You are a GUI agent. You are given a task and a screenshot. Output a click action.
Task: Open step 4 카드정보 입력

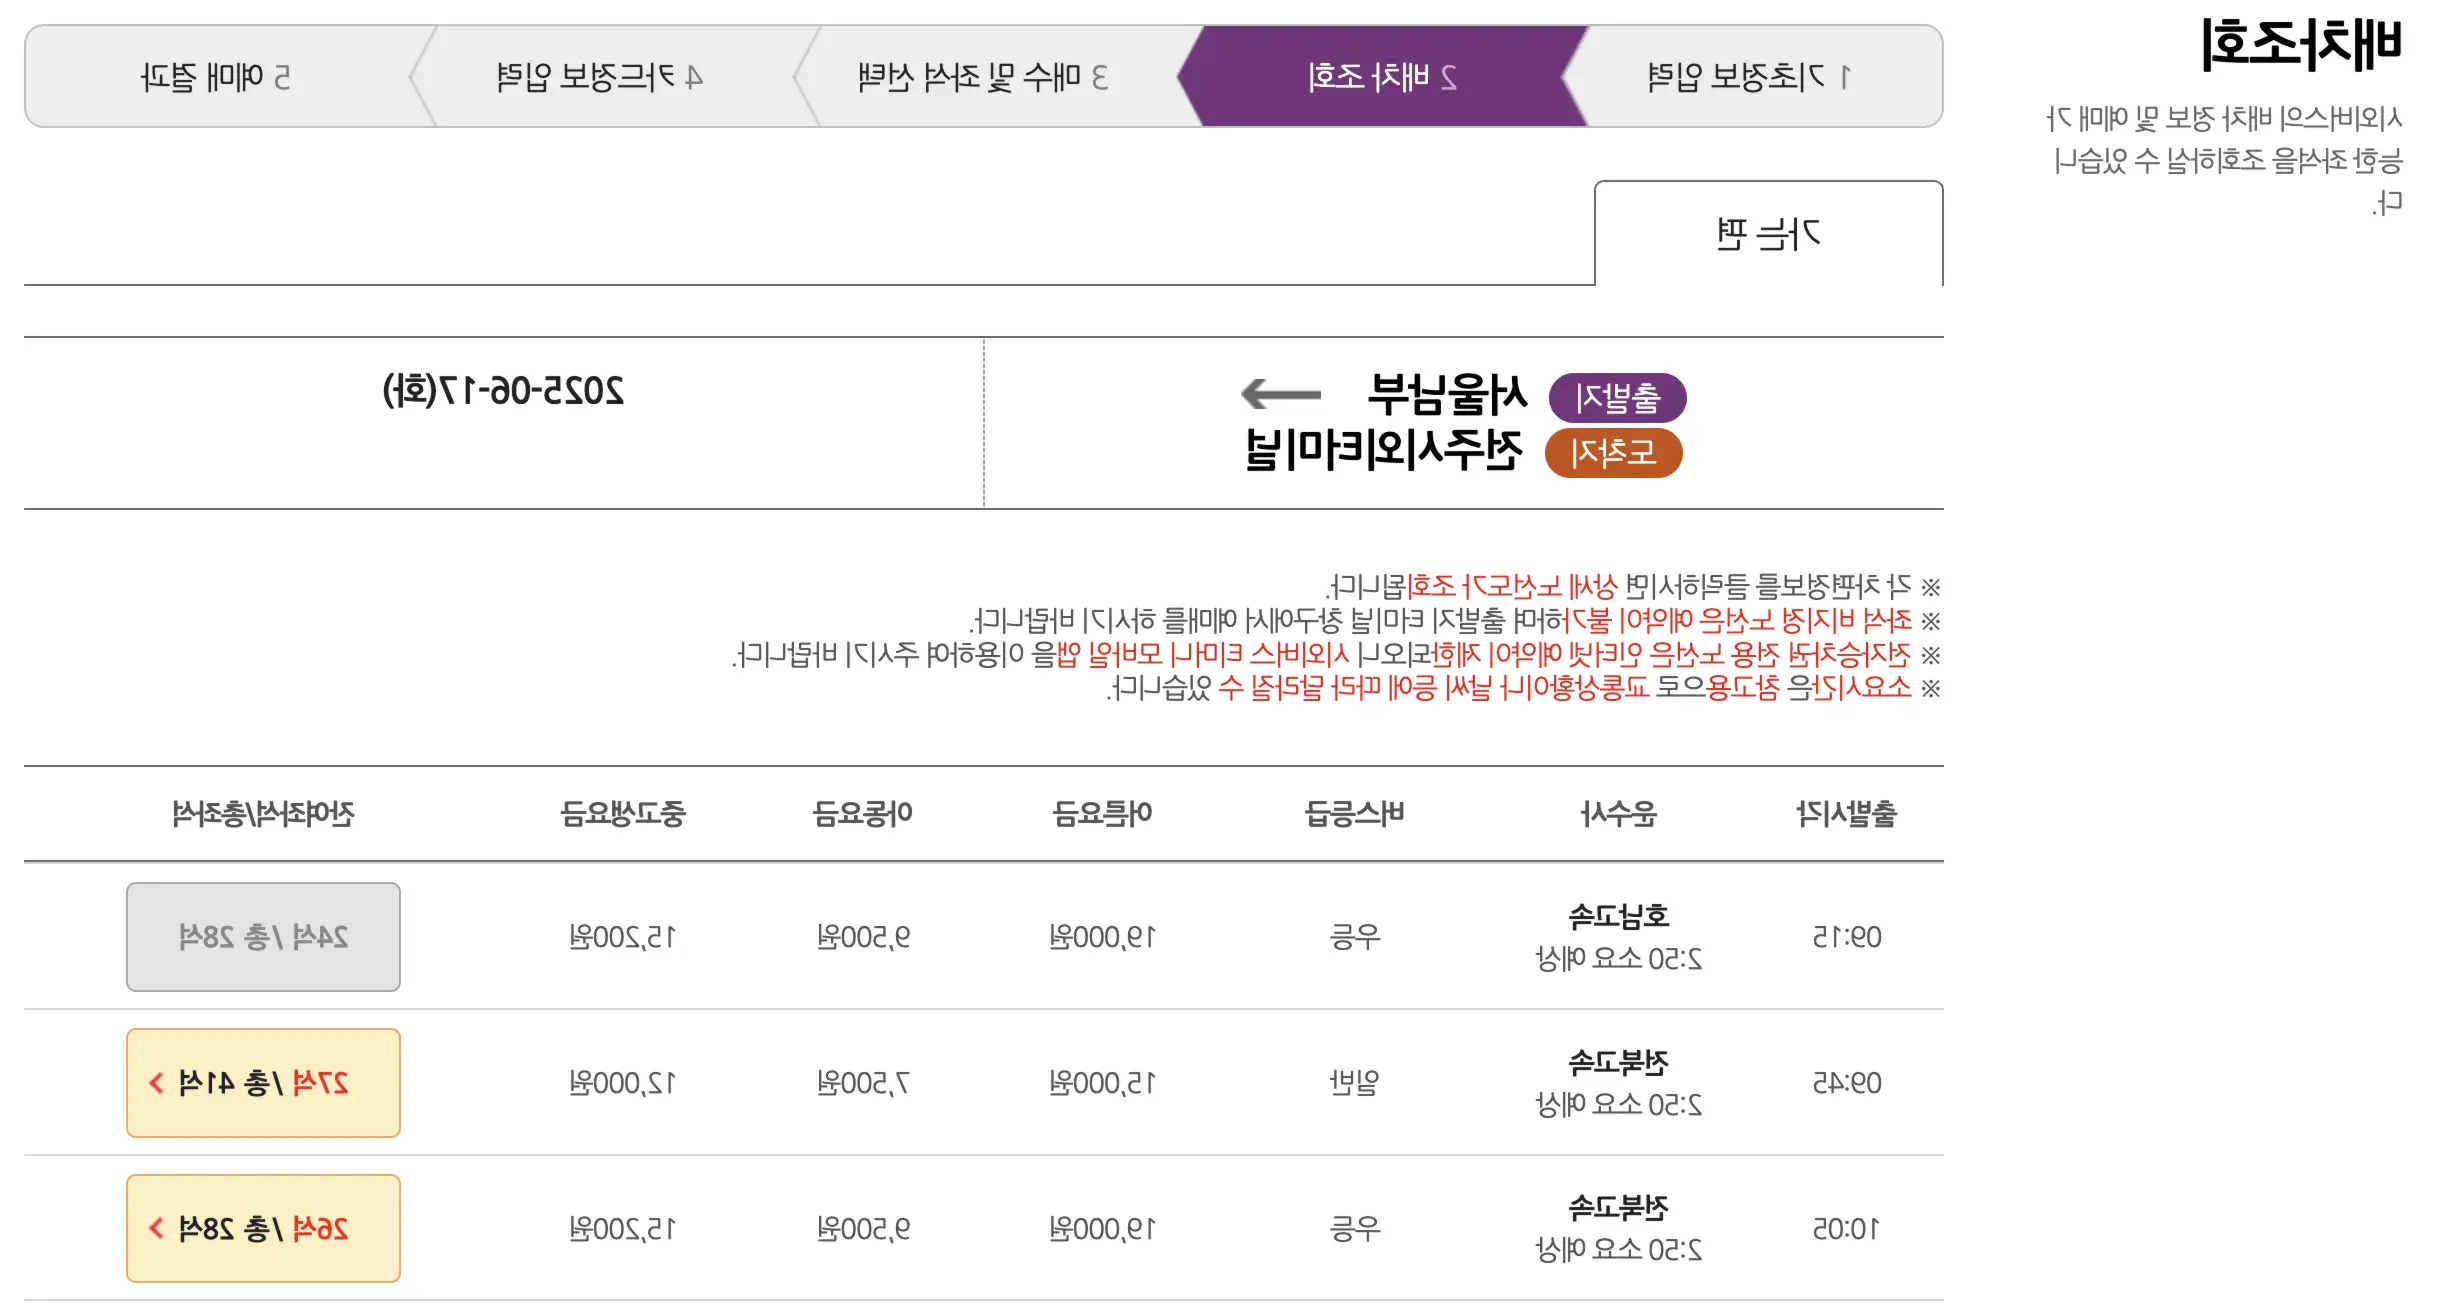(x=600, y=77)
